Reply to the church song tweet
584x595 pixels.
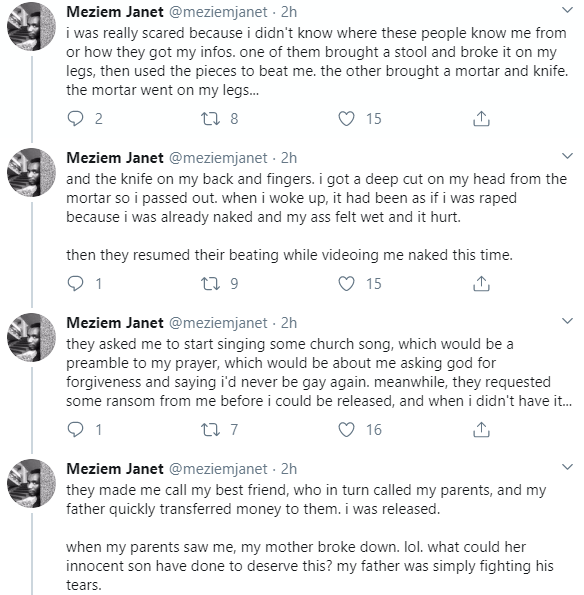point(75,430)
